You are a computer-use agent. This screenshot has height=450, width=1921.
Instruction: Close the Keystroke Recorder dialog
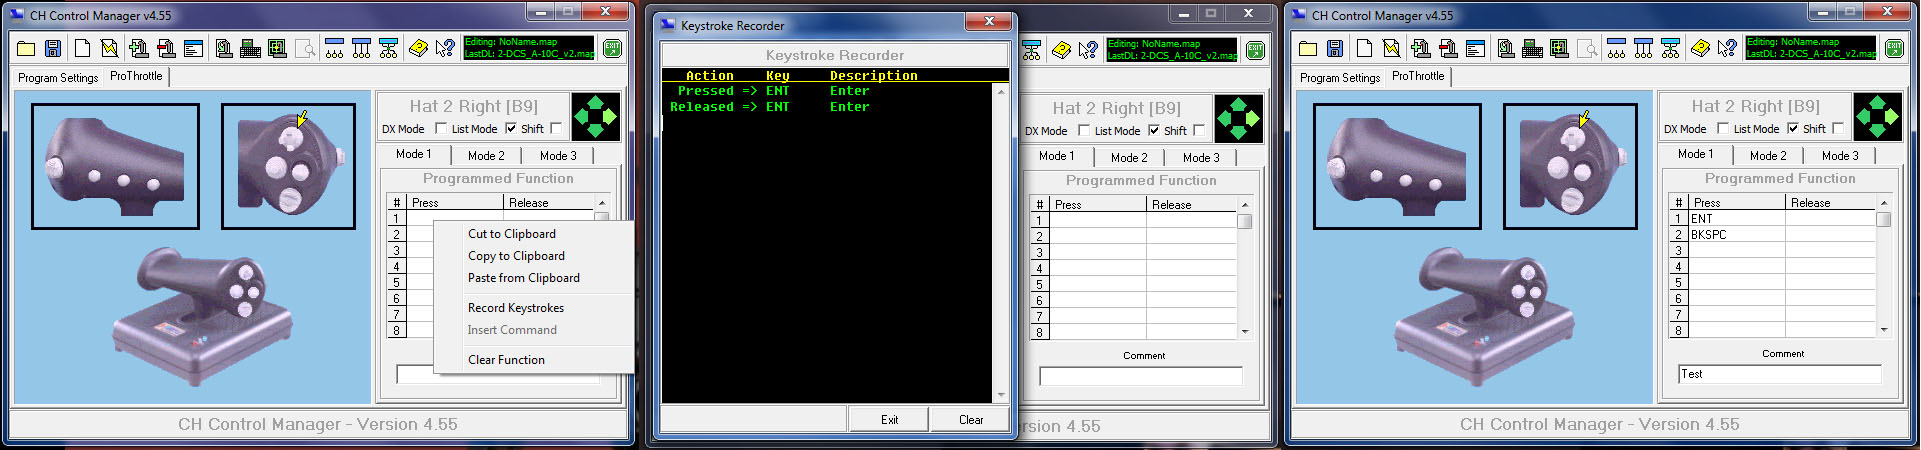click(989, 20)
